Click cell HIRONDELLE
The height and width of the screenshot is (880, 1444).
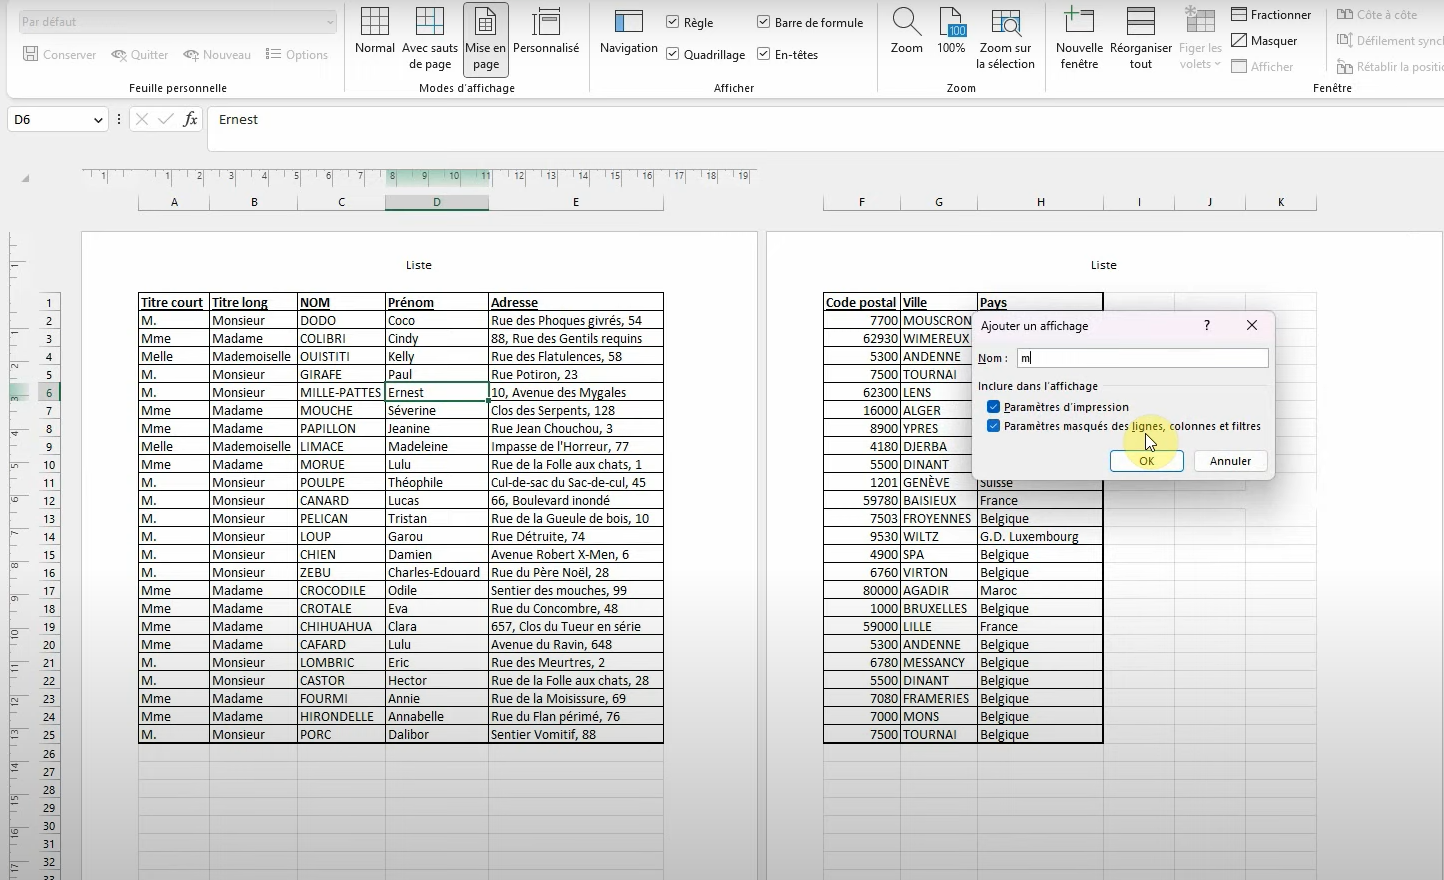click(341, 717)
